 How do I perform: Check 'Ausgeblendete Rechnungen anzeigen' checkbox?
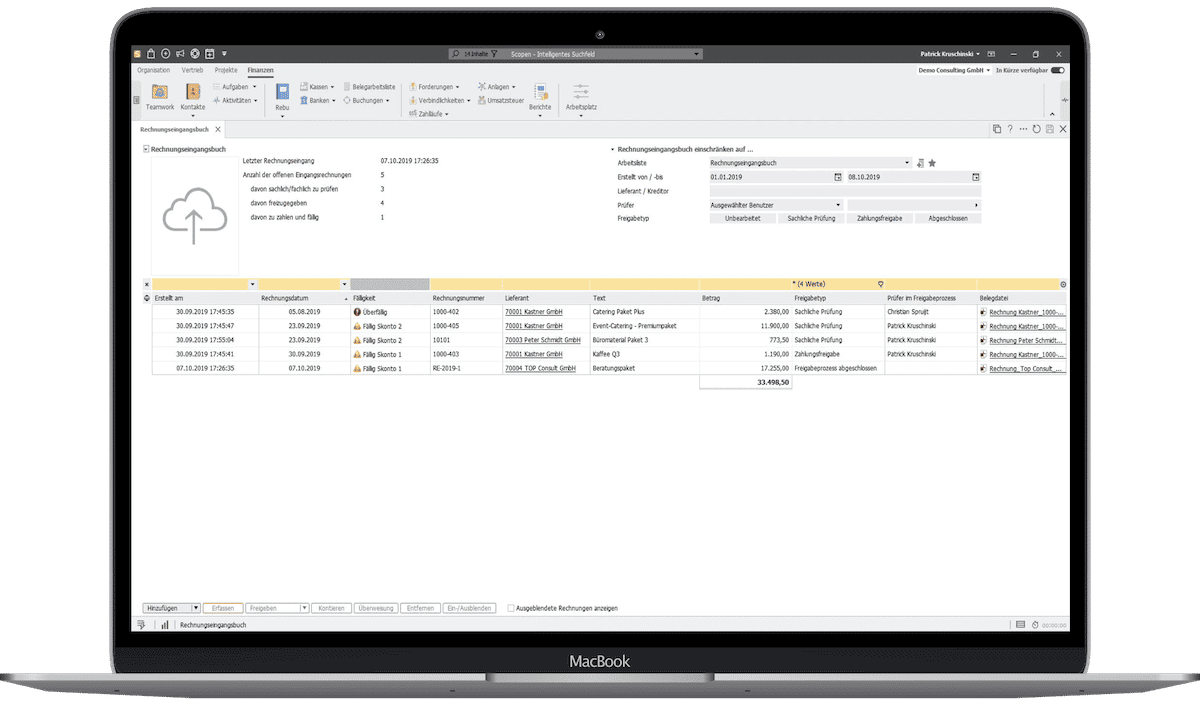(x=511, y=608)
